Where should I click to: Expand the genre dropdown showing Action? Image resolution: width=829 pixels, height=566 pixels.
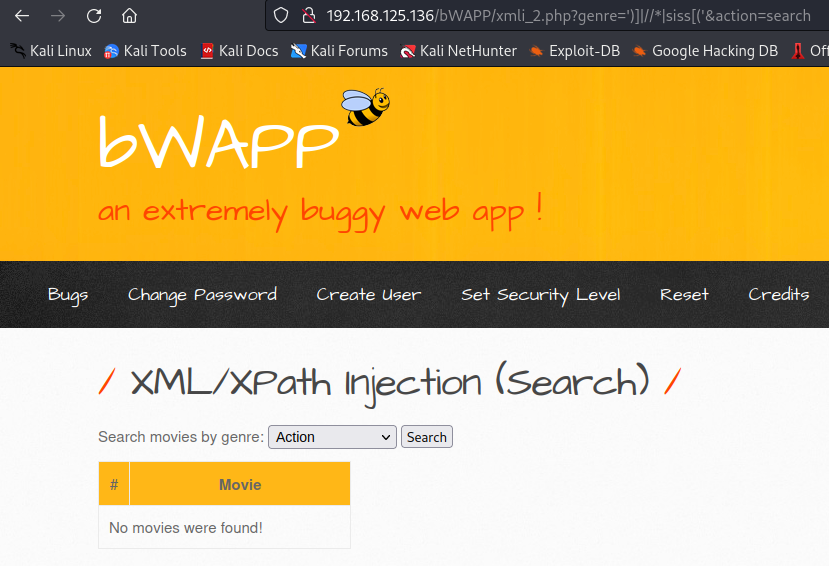pyautogui.click(x=332, y=437)
